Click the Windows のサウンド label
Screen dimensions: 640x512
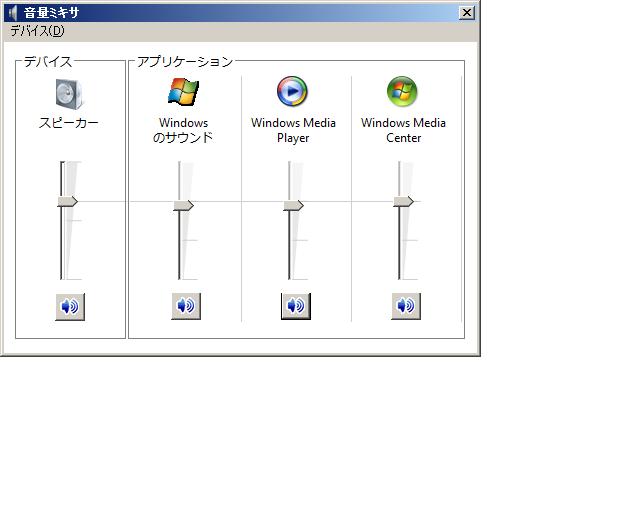[183, 130]
